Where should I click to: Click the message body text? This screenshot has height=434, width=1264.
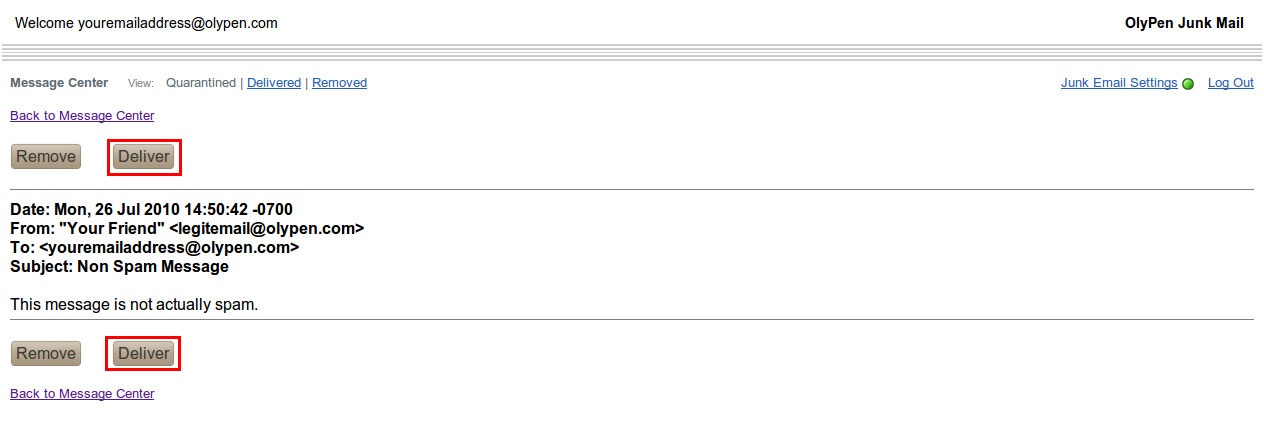coord(134,304)
